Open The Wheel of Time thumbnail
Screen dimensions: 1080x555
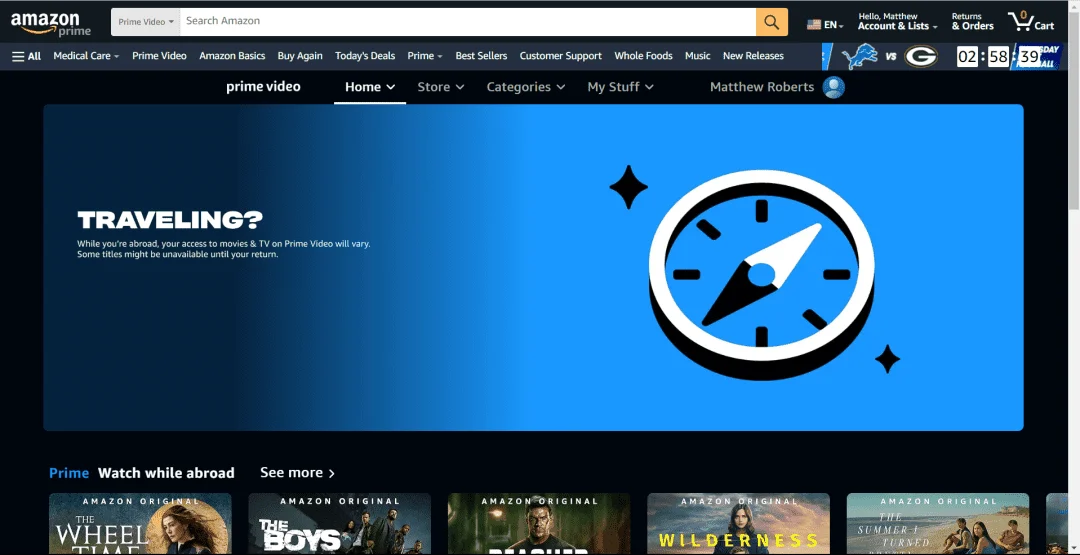pyautogui.click(x=141, y=523)
